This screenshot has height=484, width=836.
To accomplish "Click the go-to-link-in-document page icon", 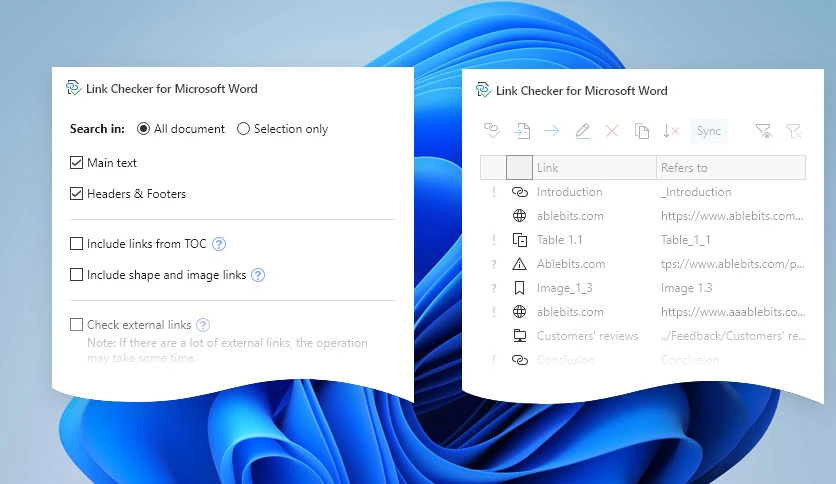I will 521,131.
